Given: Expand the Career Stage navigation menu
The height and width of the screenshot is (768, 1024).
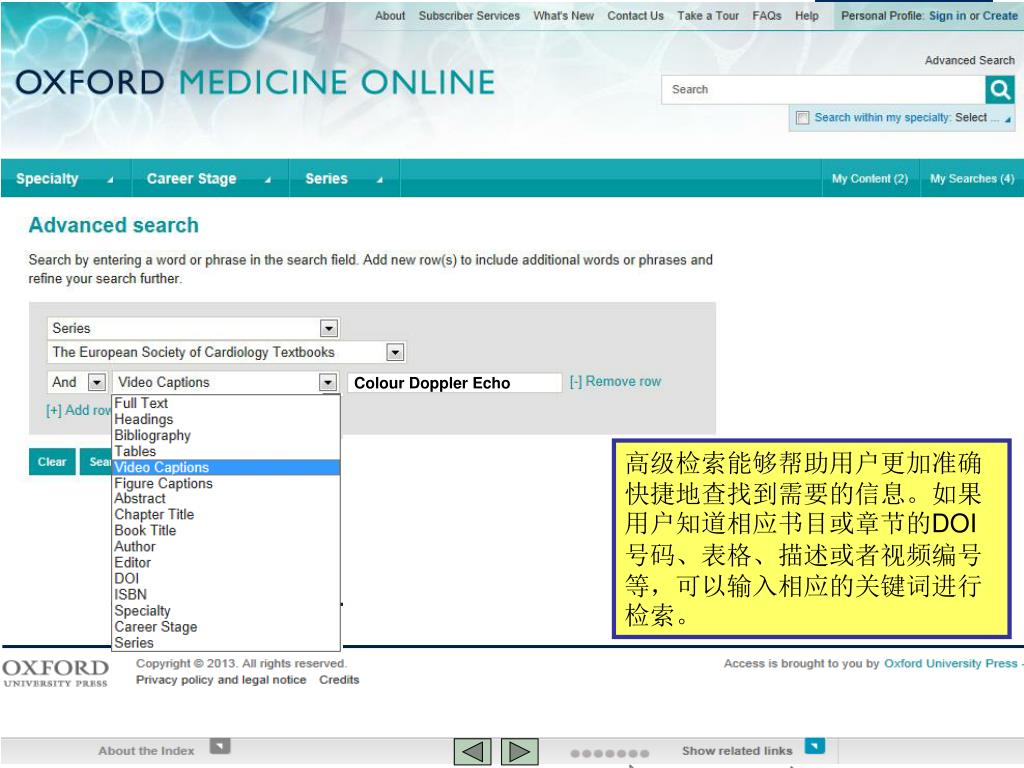Looking at the screenshot, I should [x=210, y=178].
